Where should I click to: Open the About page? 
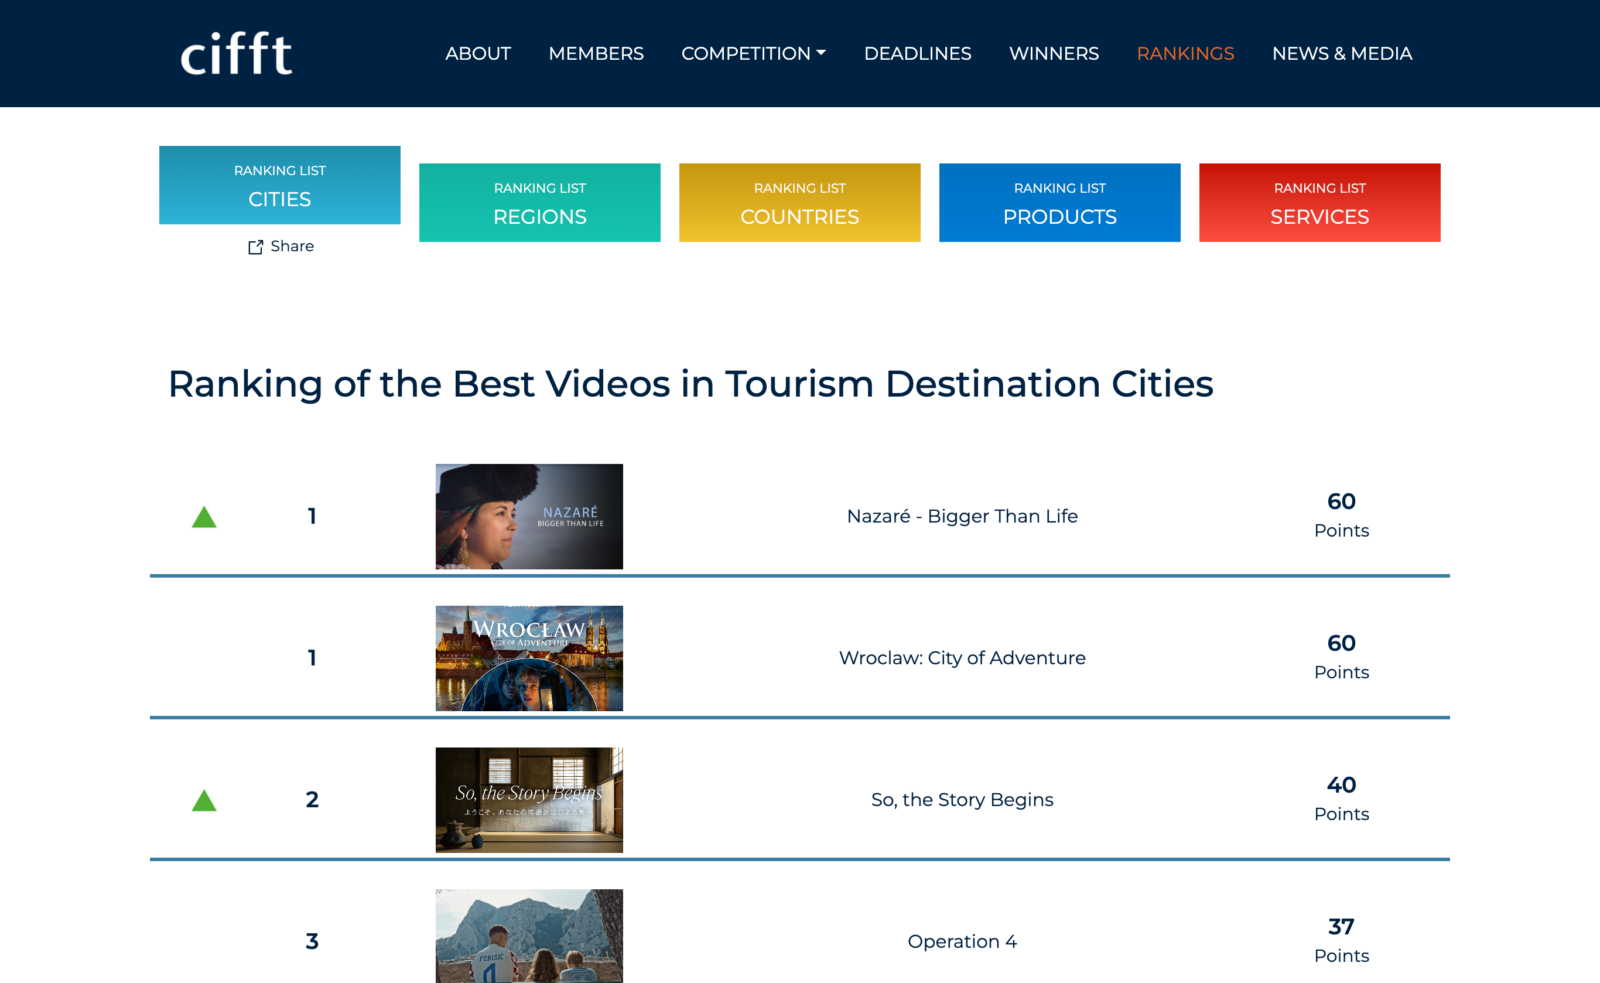478,54
